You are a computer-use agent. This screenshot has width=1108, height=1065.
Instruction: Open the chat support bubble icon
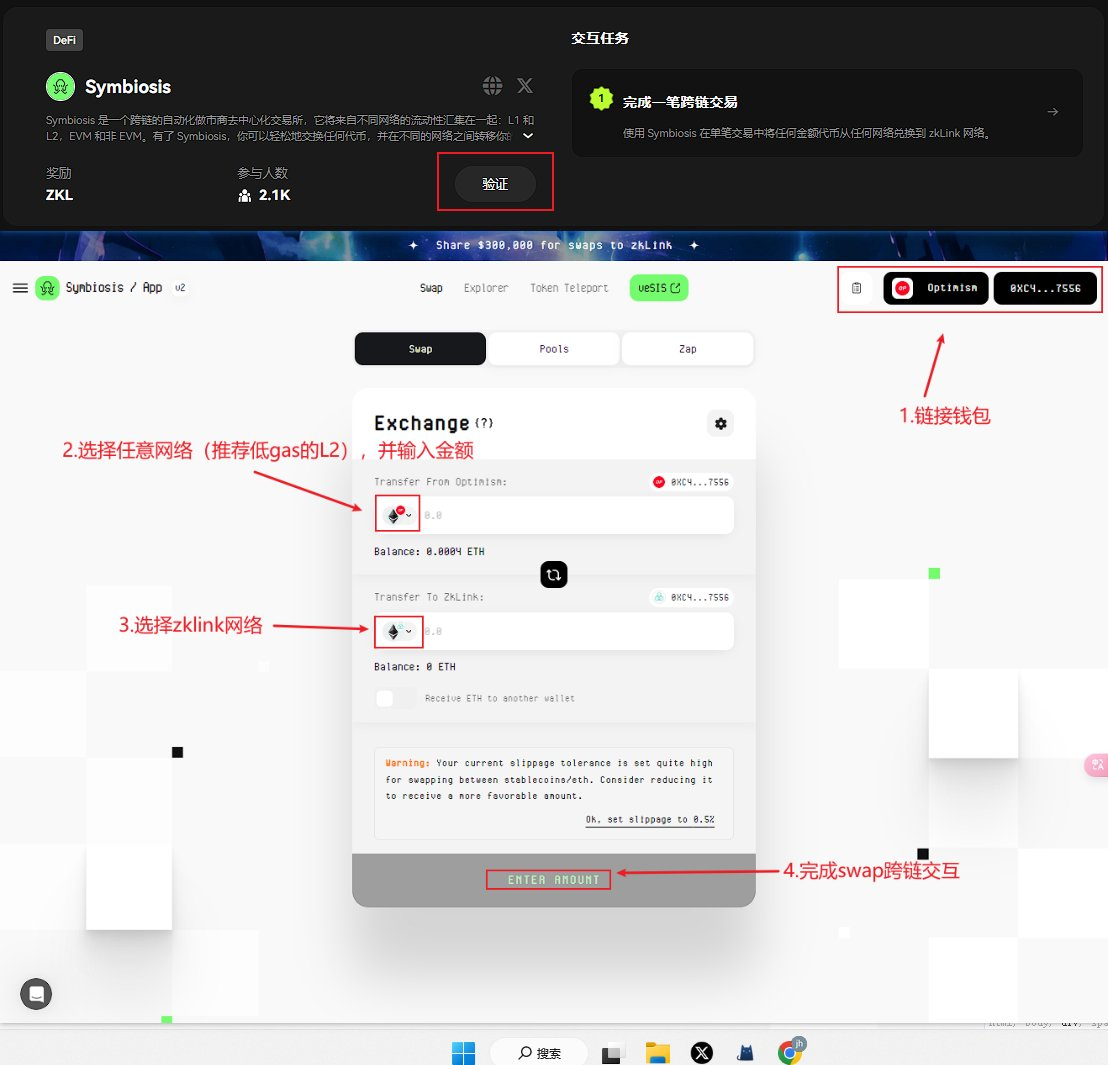click(36, 994)
